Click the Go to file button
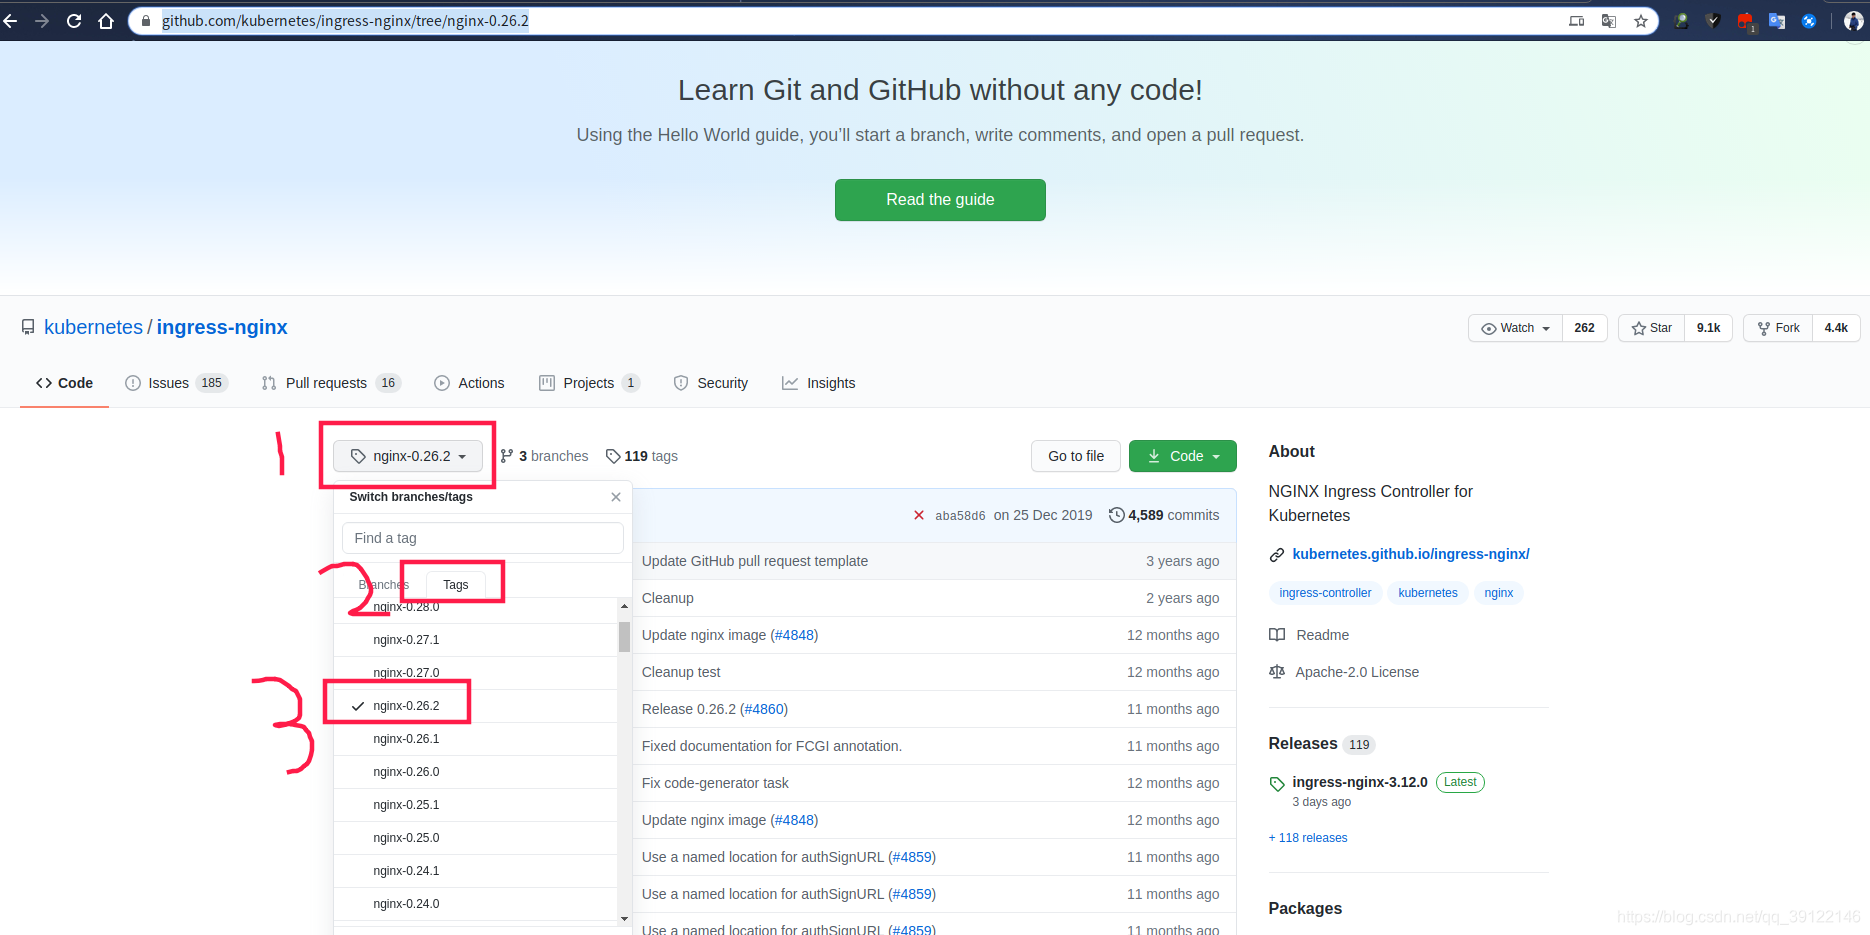 1076,456
